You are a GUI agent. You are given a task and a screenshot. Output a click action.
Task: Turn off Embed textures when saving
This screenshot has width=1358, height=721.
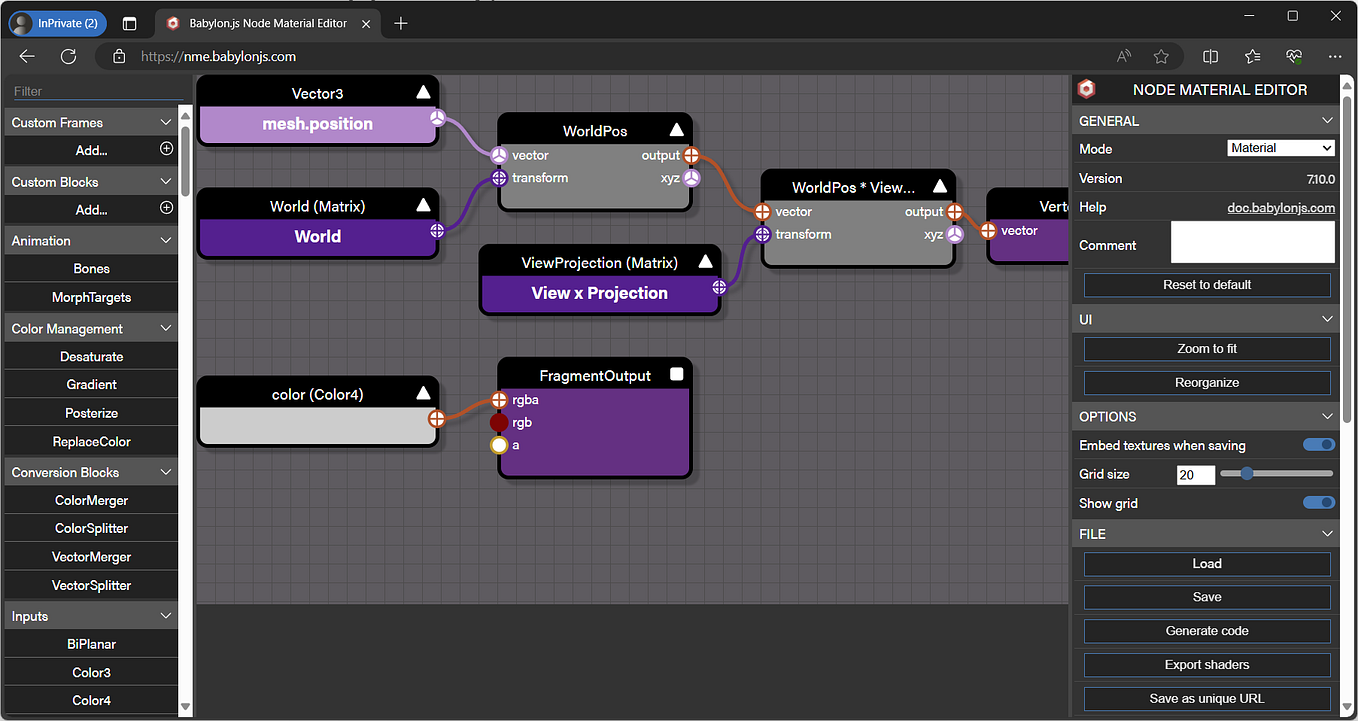point(1318,444)
